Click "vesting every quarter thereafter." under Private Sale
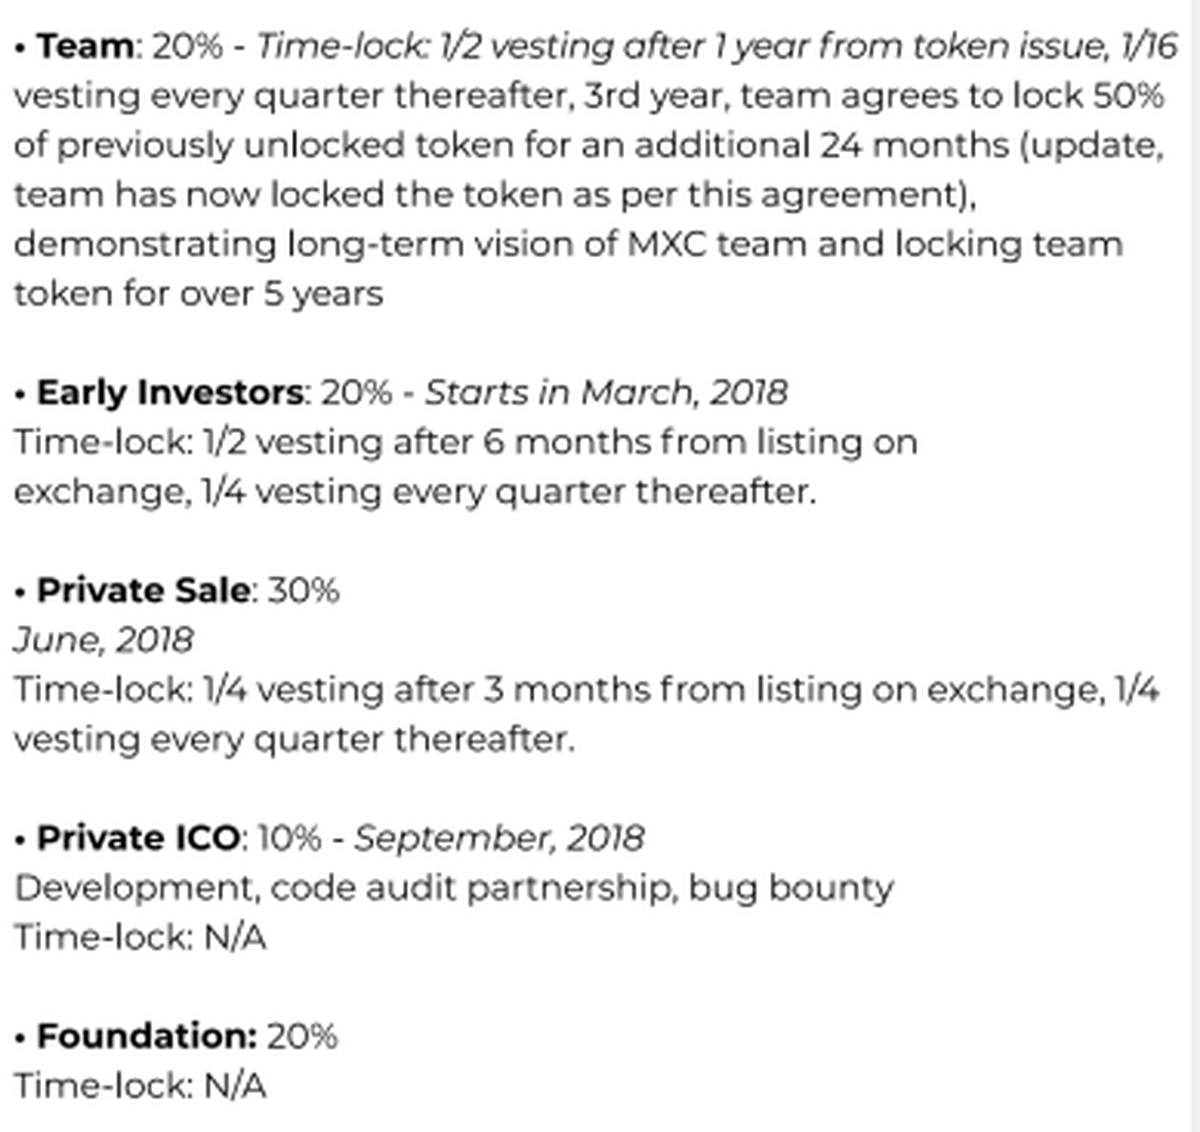This screenshot has width=1200, height=1132. 294,740
